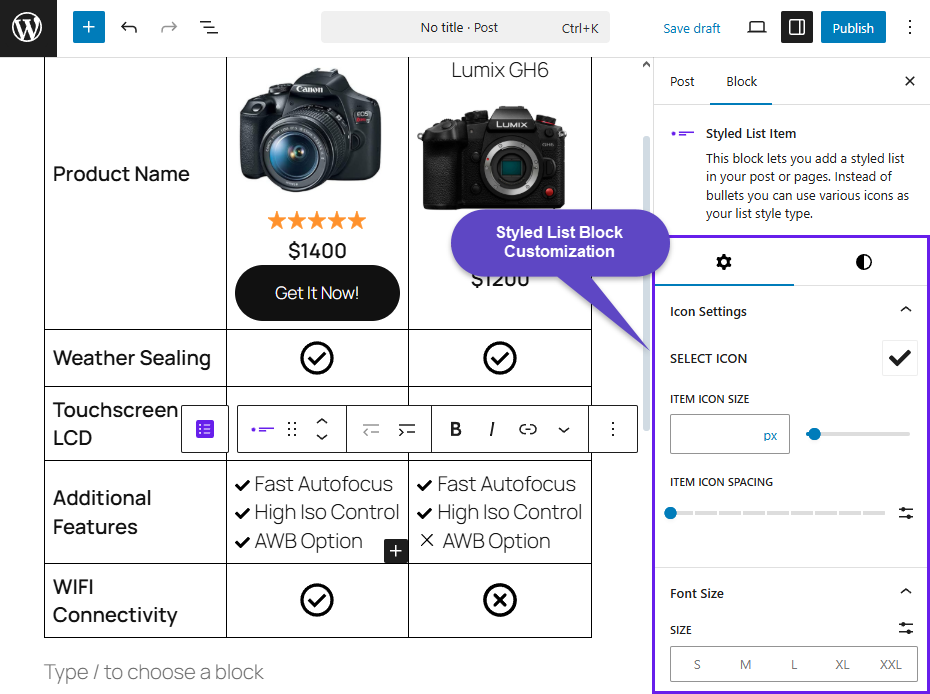Click the Canon camera image
The image size is (930, 694).
pyautogui.click(x=310, y=130)
